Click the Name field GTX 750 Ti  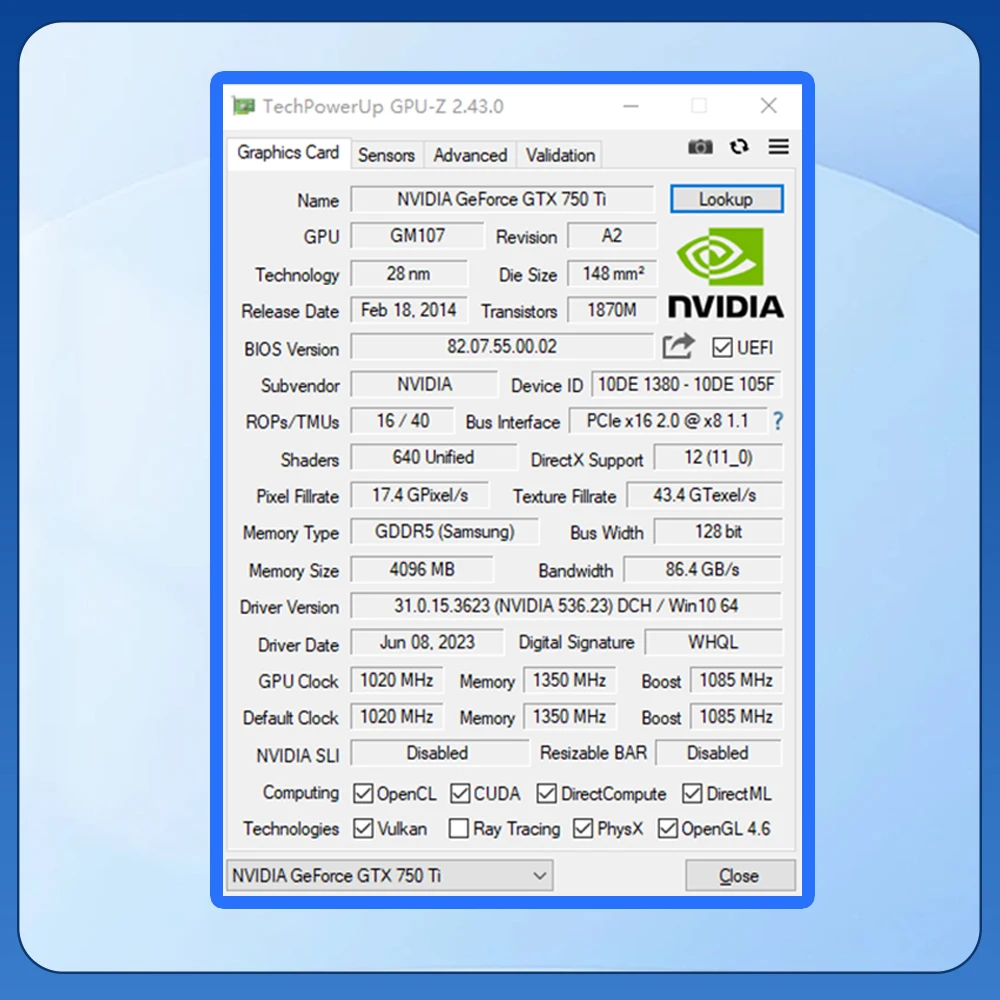tap(502, 199)
